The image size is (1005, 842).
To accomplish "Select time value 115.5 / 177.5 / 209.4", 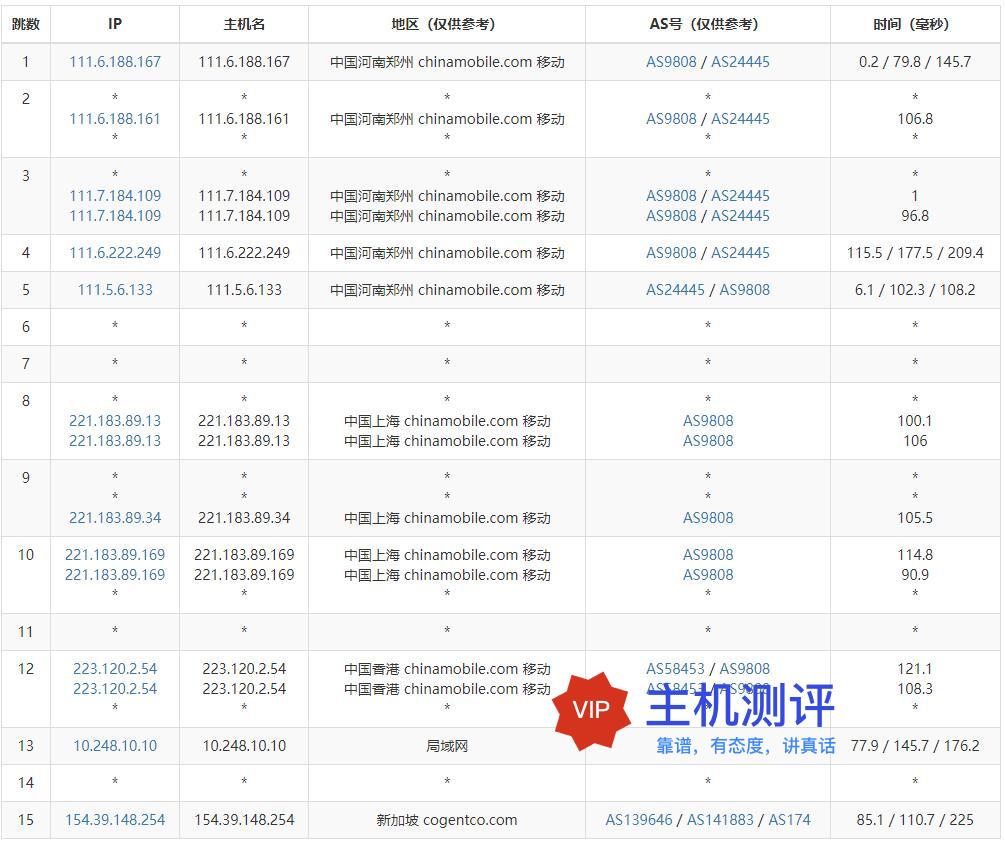I will (915, 252).
